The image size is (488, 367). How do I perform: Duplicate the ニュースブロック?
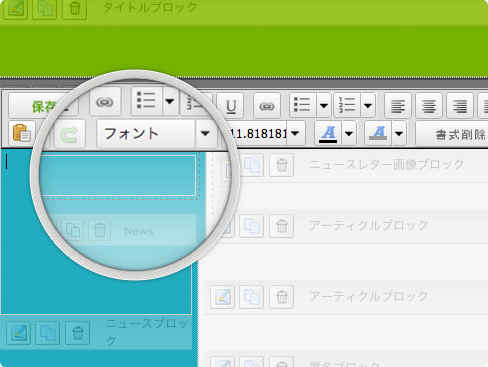click(48, 333)
